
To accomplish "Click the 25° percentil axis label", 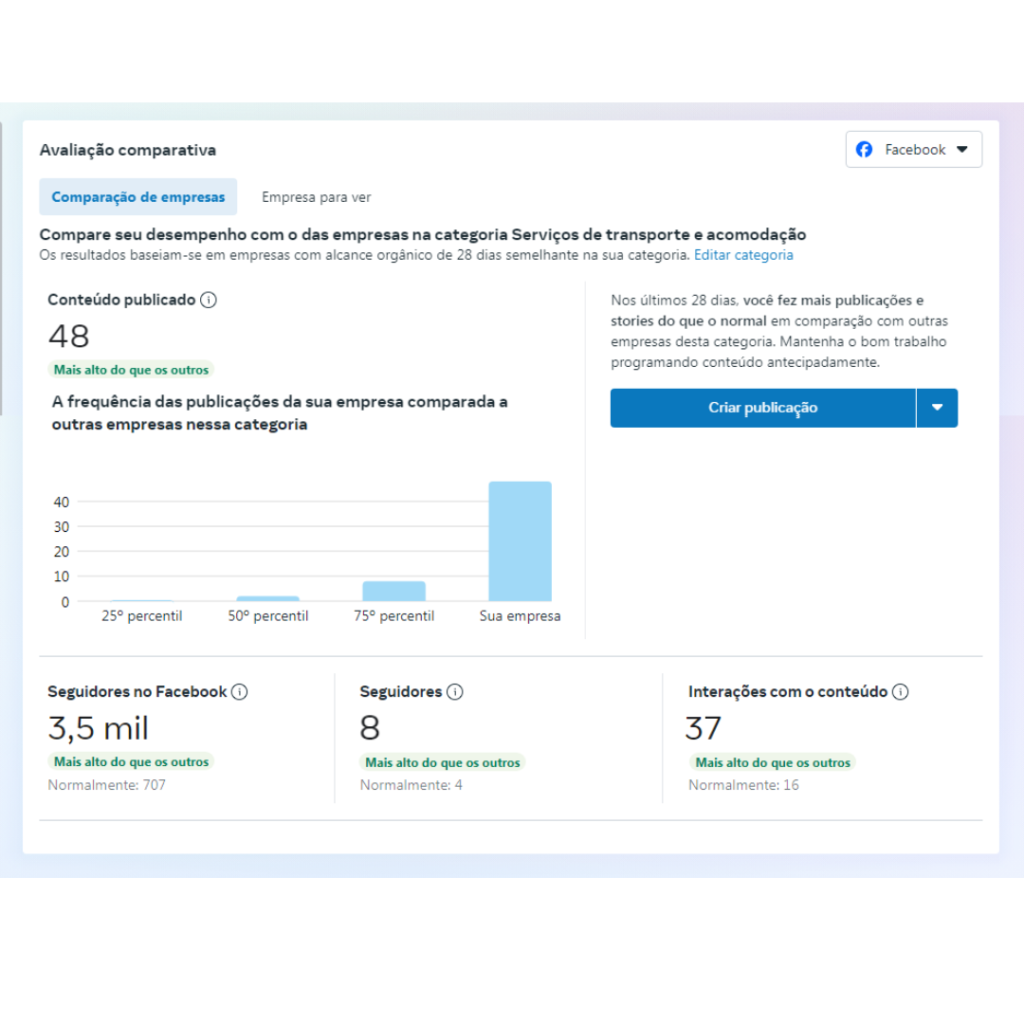I will point(142,616).
